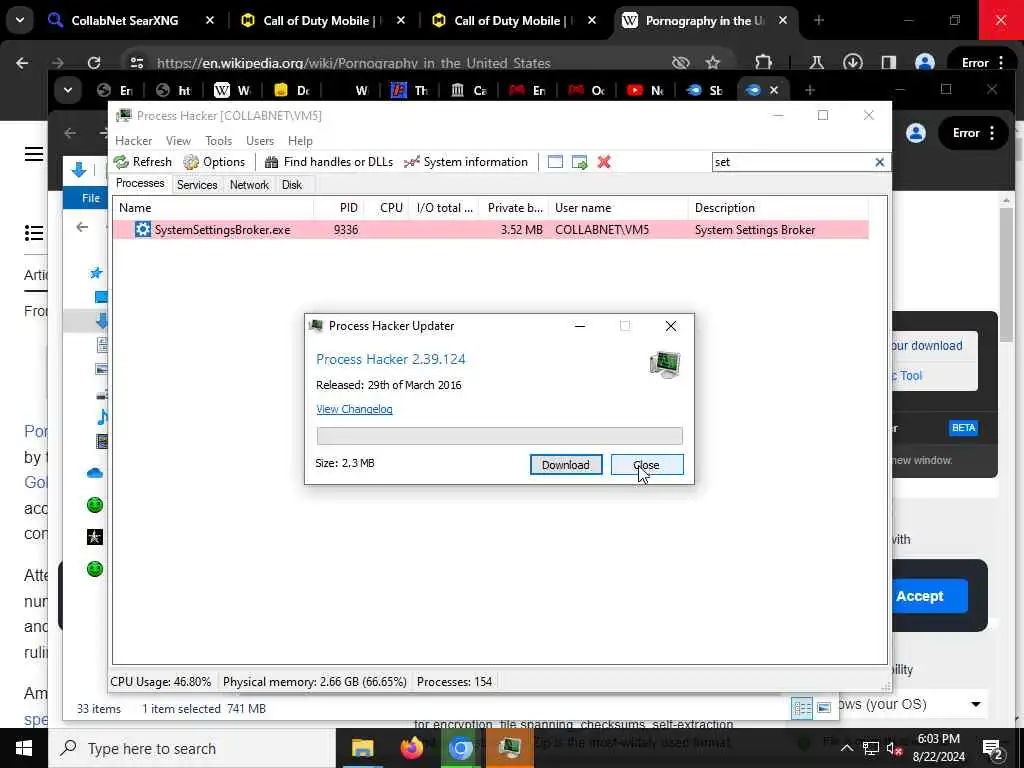Viewport: 1024px width, 768px height.
Task: Click the updater download progress bar
Action: 499,436
